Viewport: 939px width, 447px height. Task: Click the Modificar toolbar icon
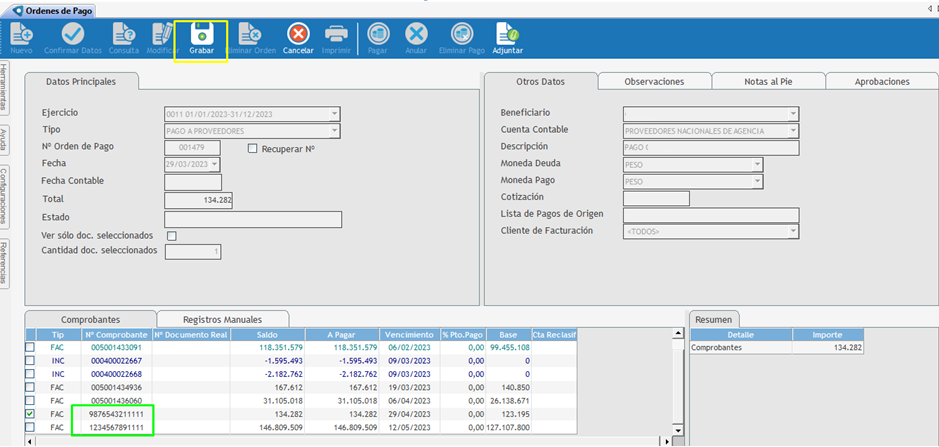162,33
